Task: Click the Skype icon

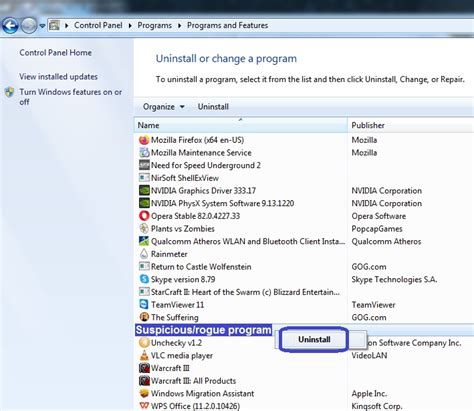Action: pos(144,279)
